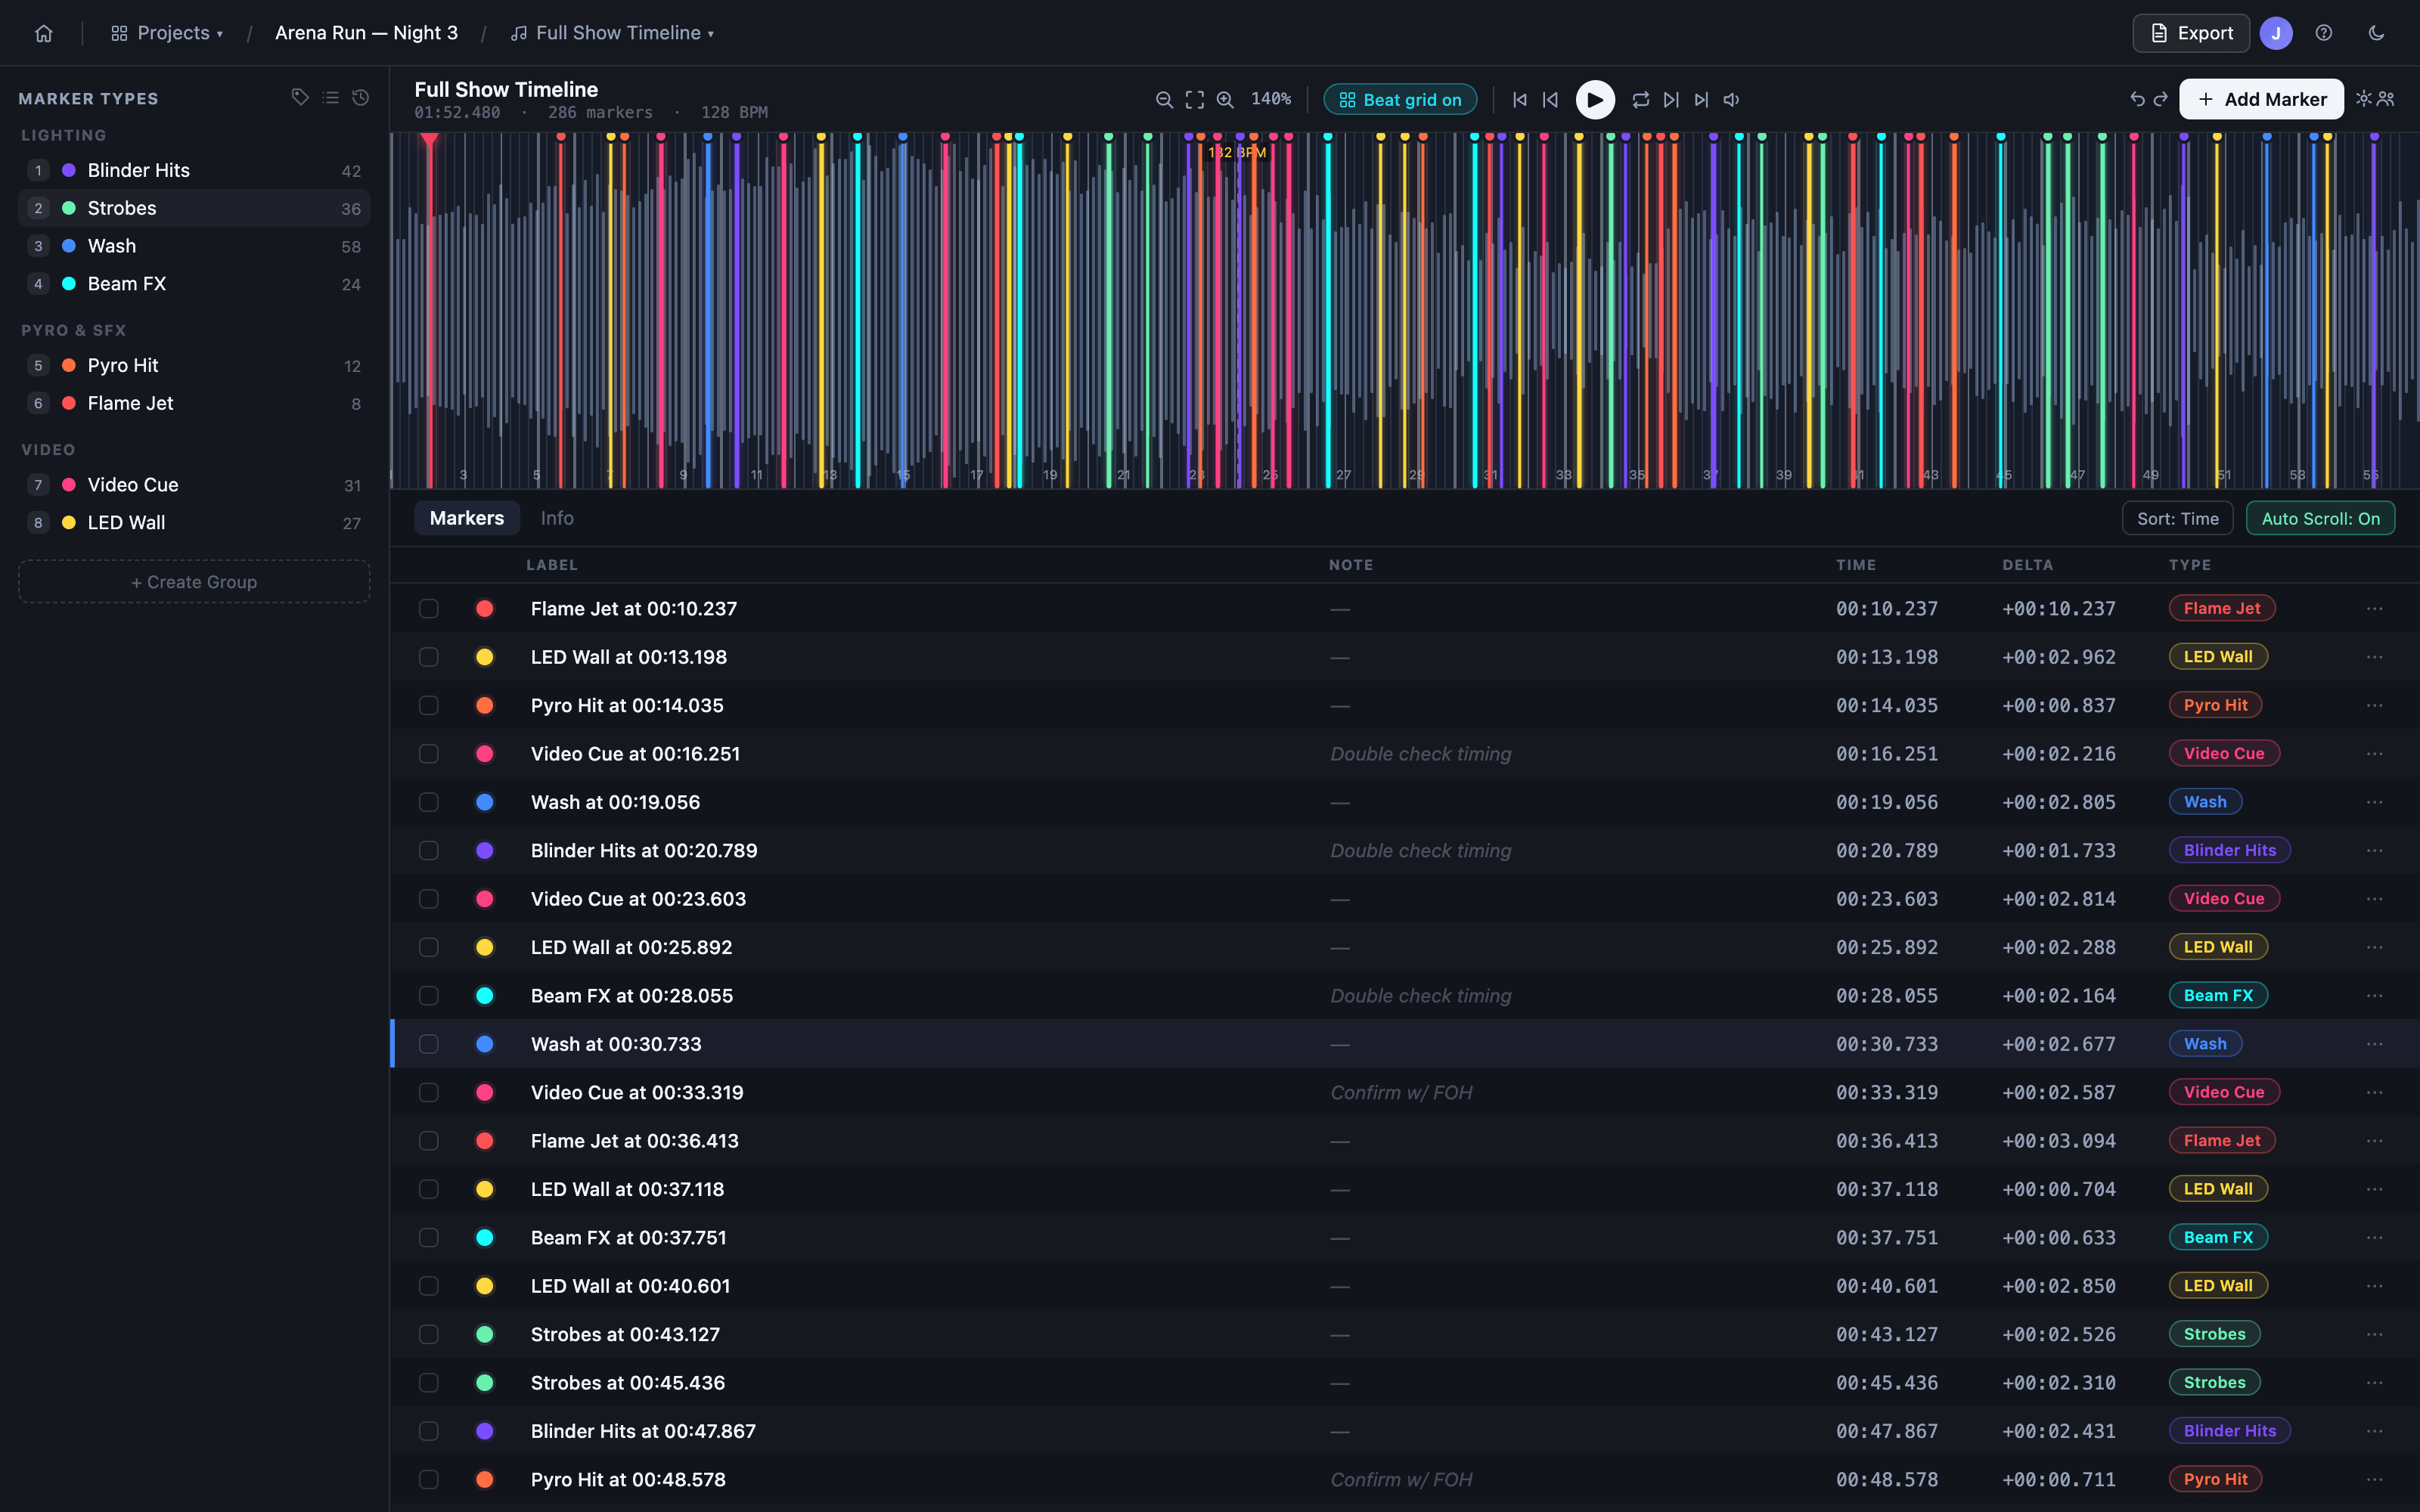Switch theme with the moon icon
This screenshot has height=1512, width=2420.
click(x=2377, y=33)
